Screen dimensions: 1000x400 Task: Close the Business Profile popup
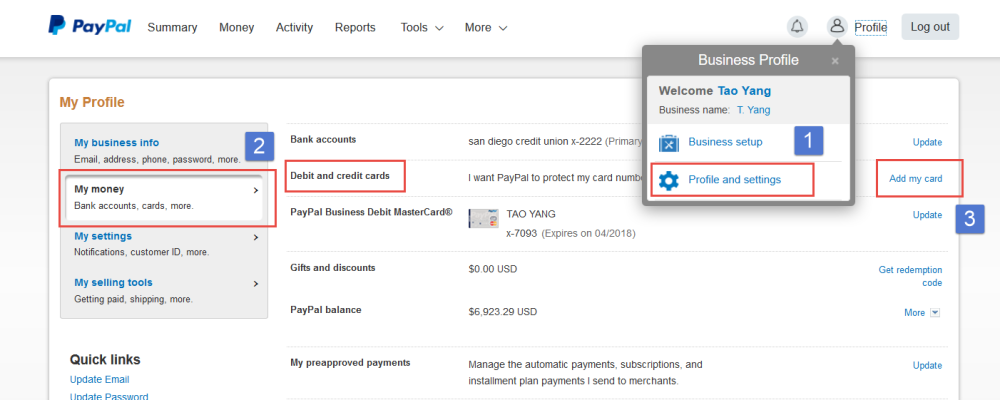point(835,61)
